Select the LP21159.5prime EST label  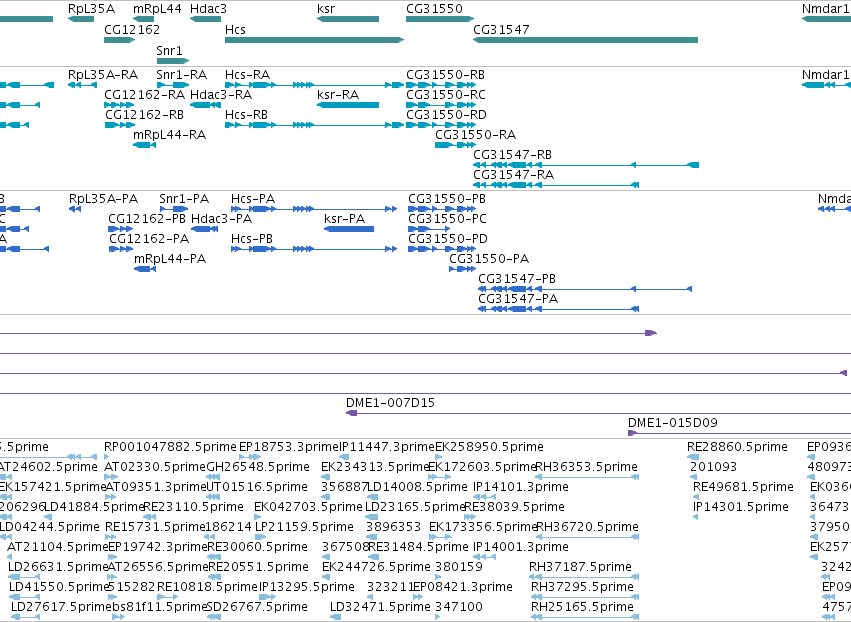coord(304,527)
